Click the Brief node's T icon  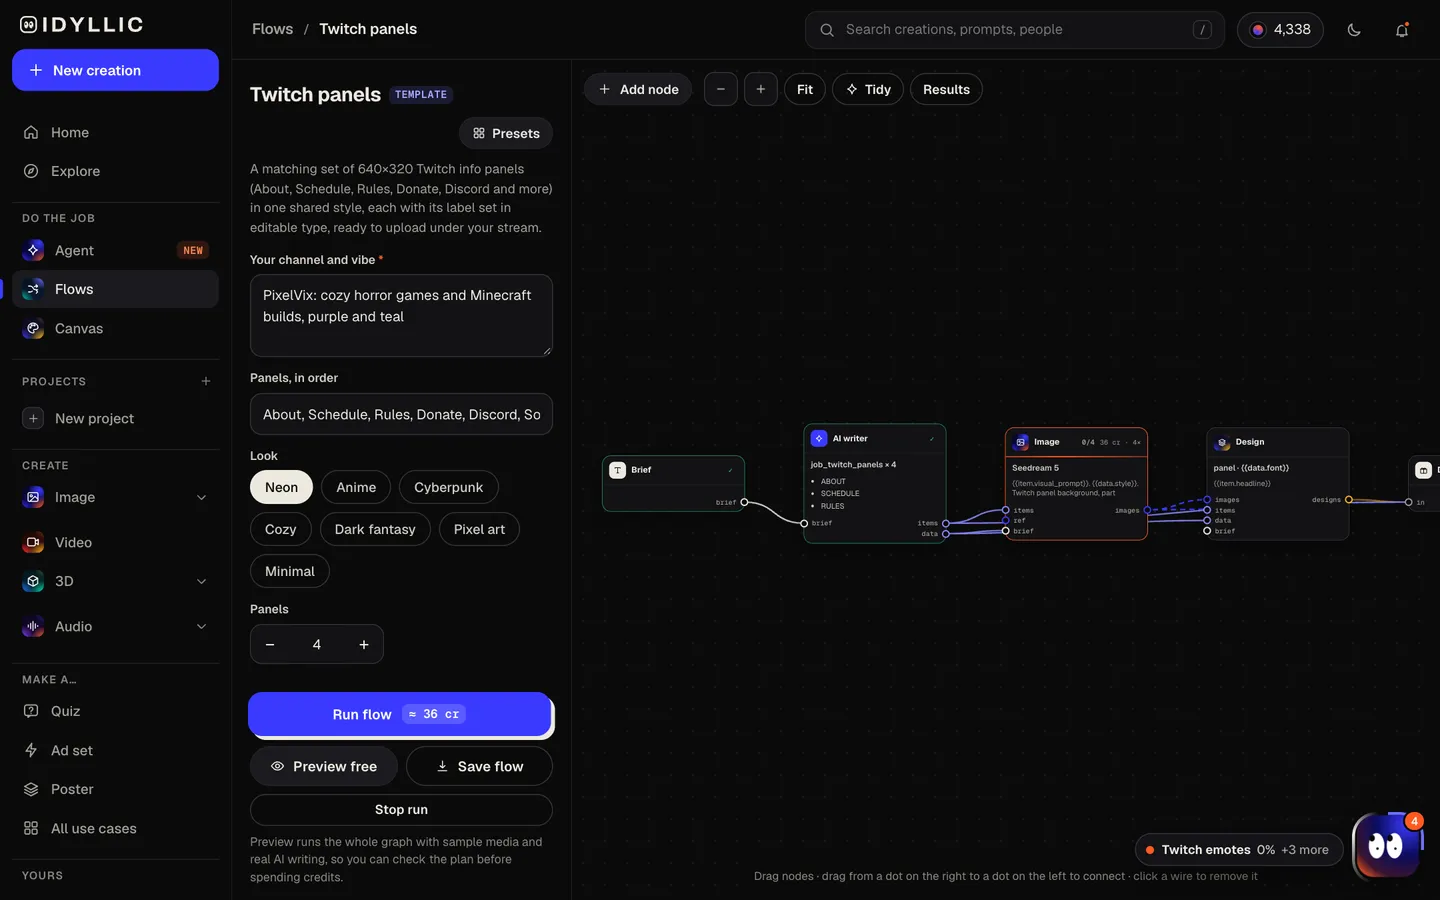pyautogui.click(x=618, y=470)
